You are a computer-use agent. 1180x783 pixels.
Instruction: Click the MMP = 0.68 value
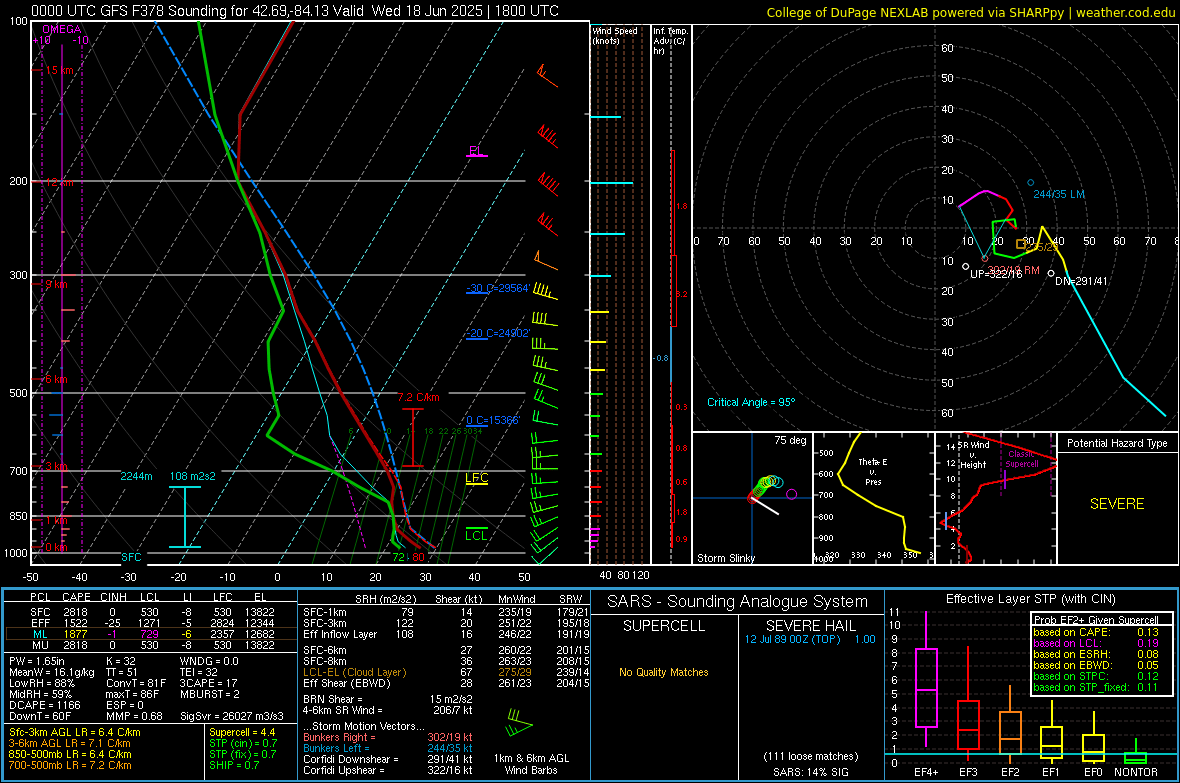coord(135,716)
